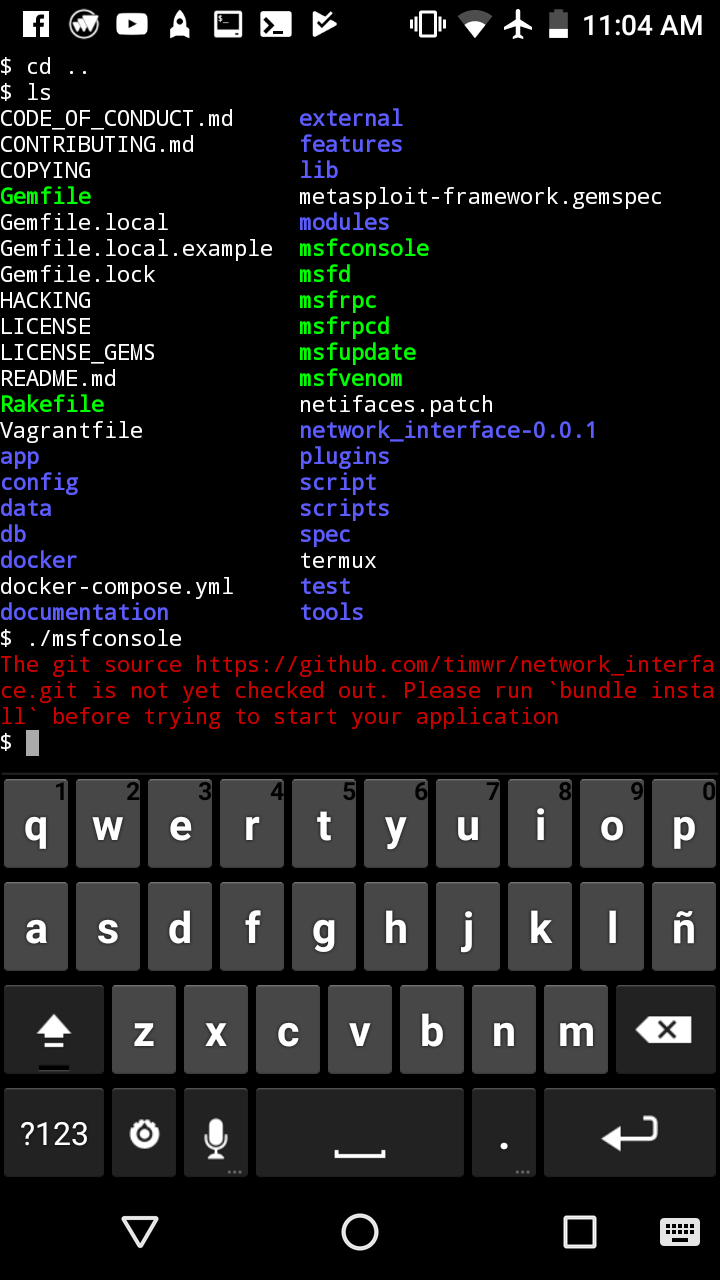
Task: Tap the ñ key
Action: coord(684,927)
